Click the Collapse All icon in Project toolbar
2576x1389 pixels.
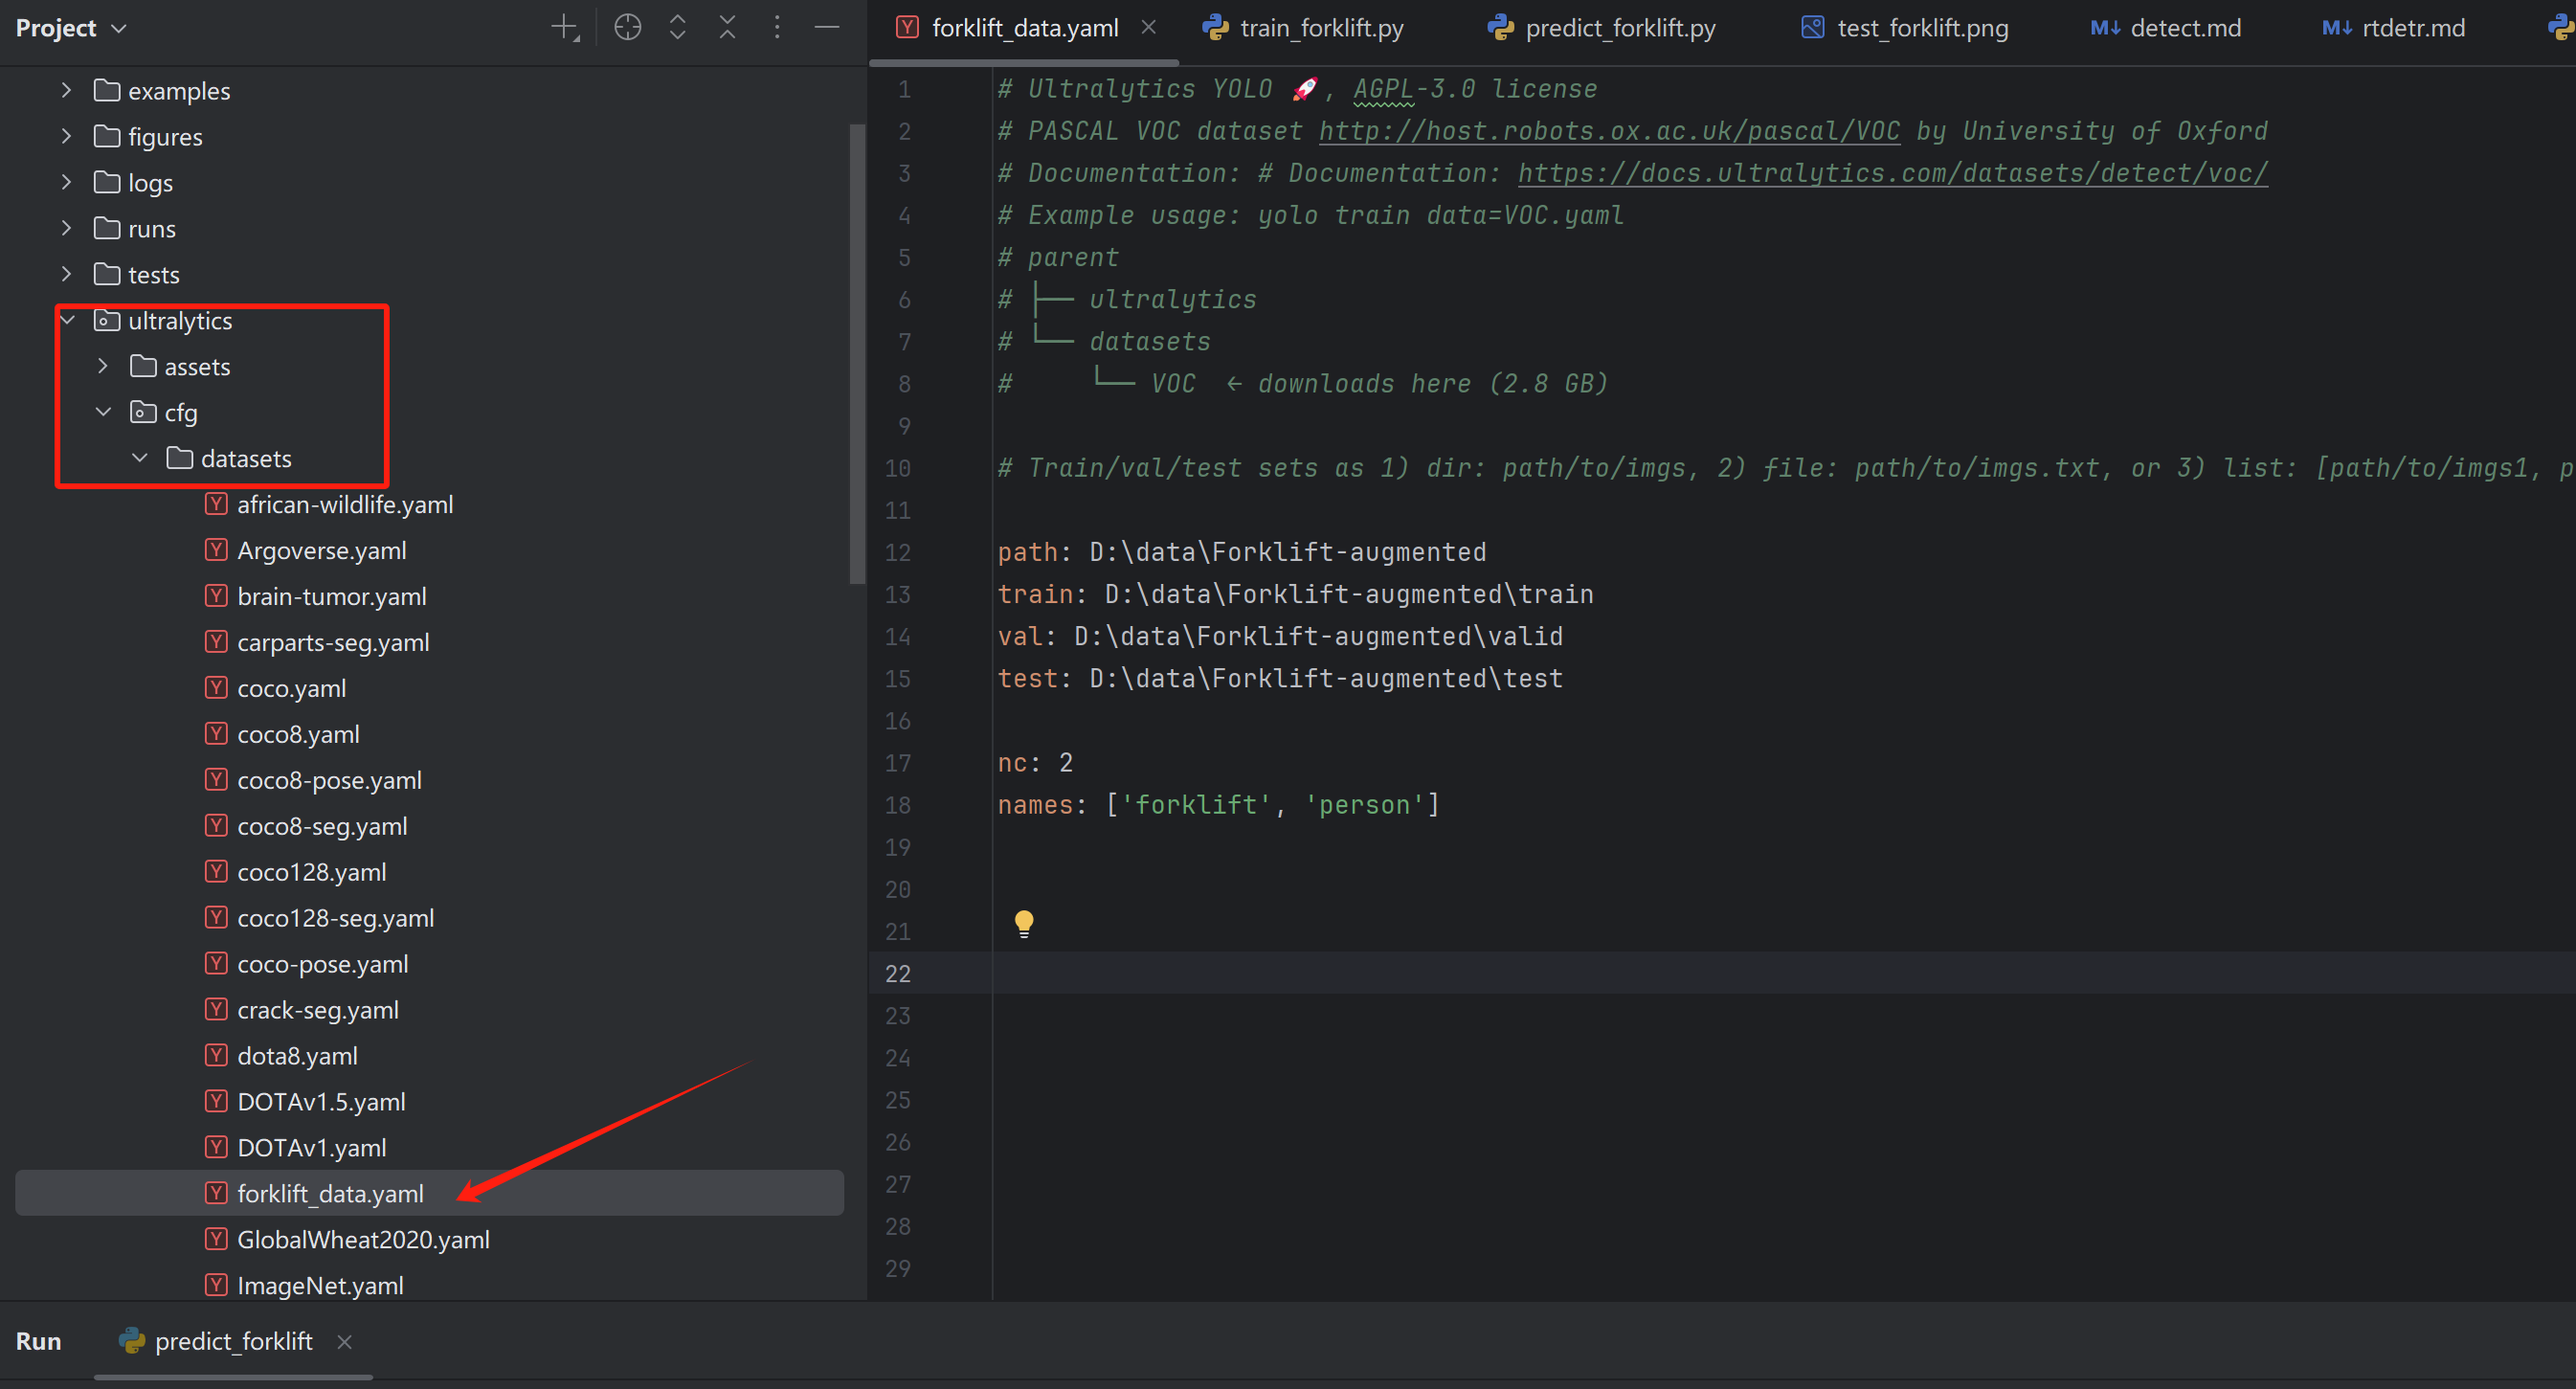point(727,27)
